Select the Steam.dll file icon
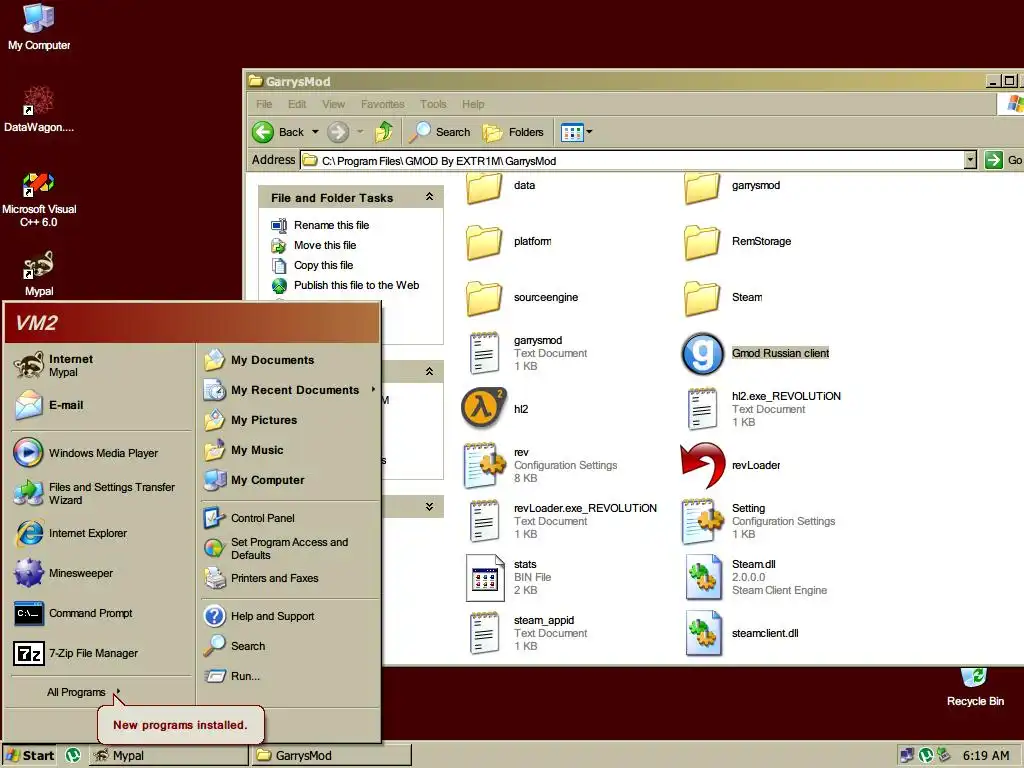 703,577
